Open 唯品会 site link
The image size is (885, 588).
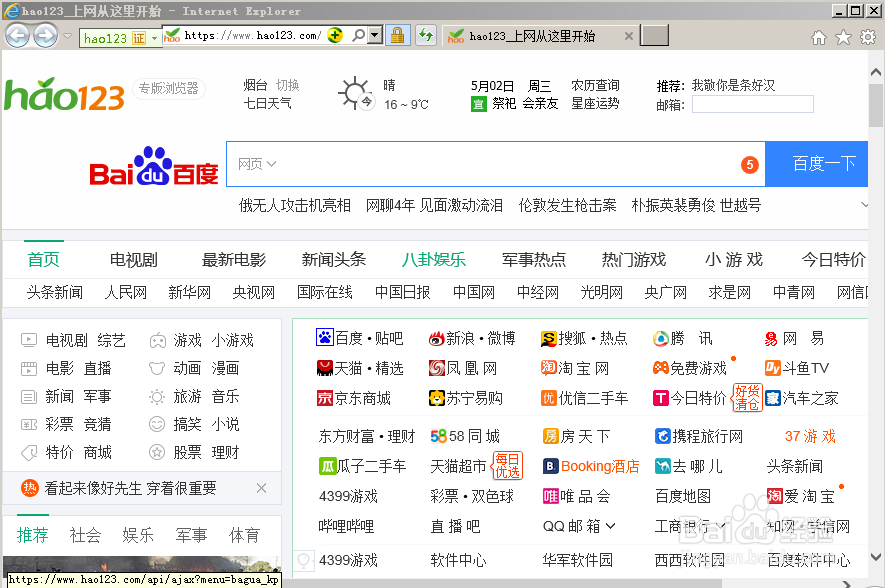(x=576, y=496)
